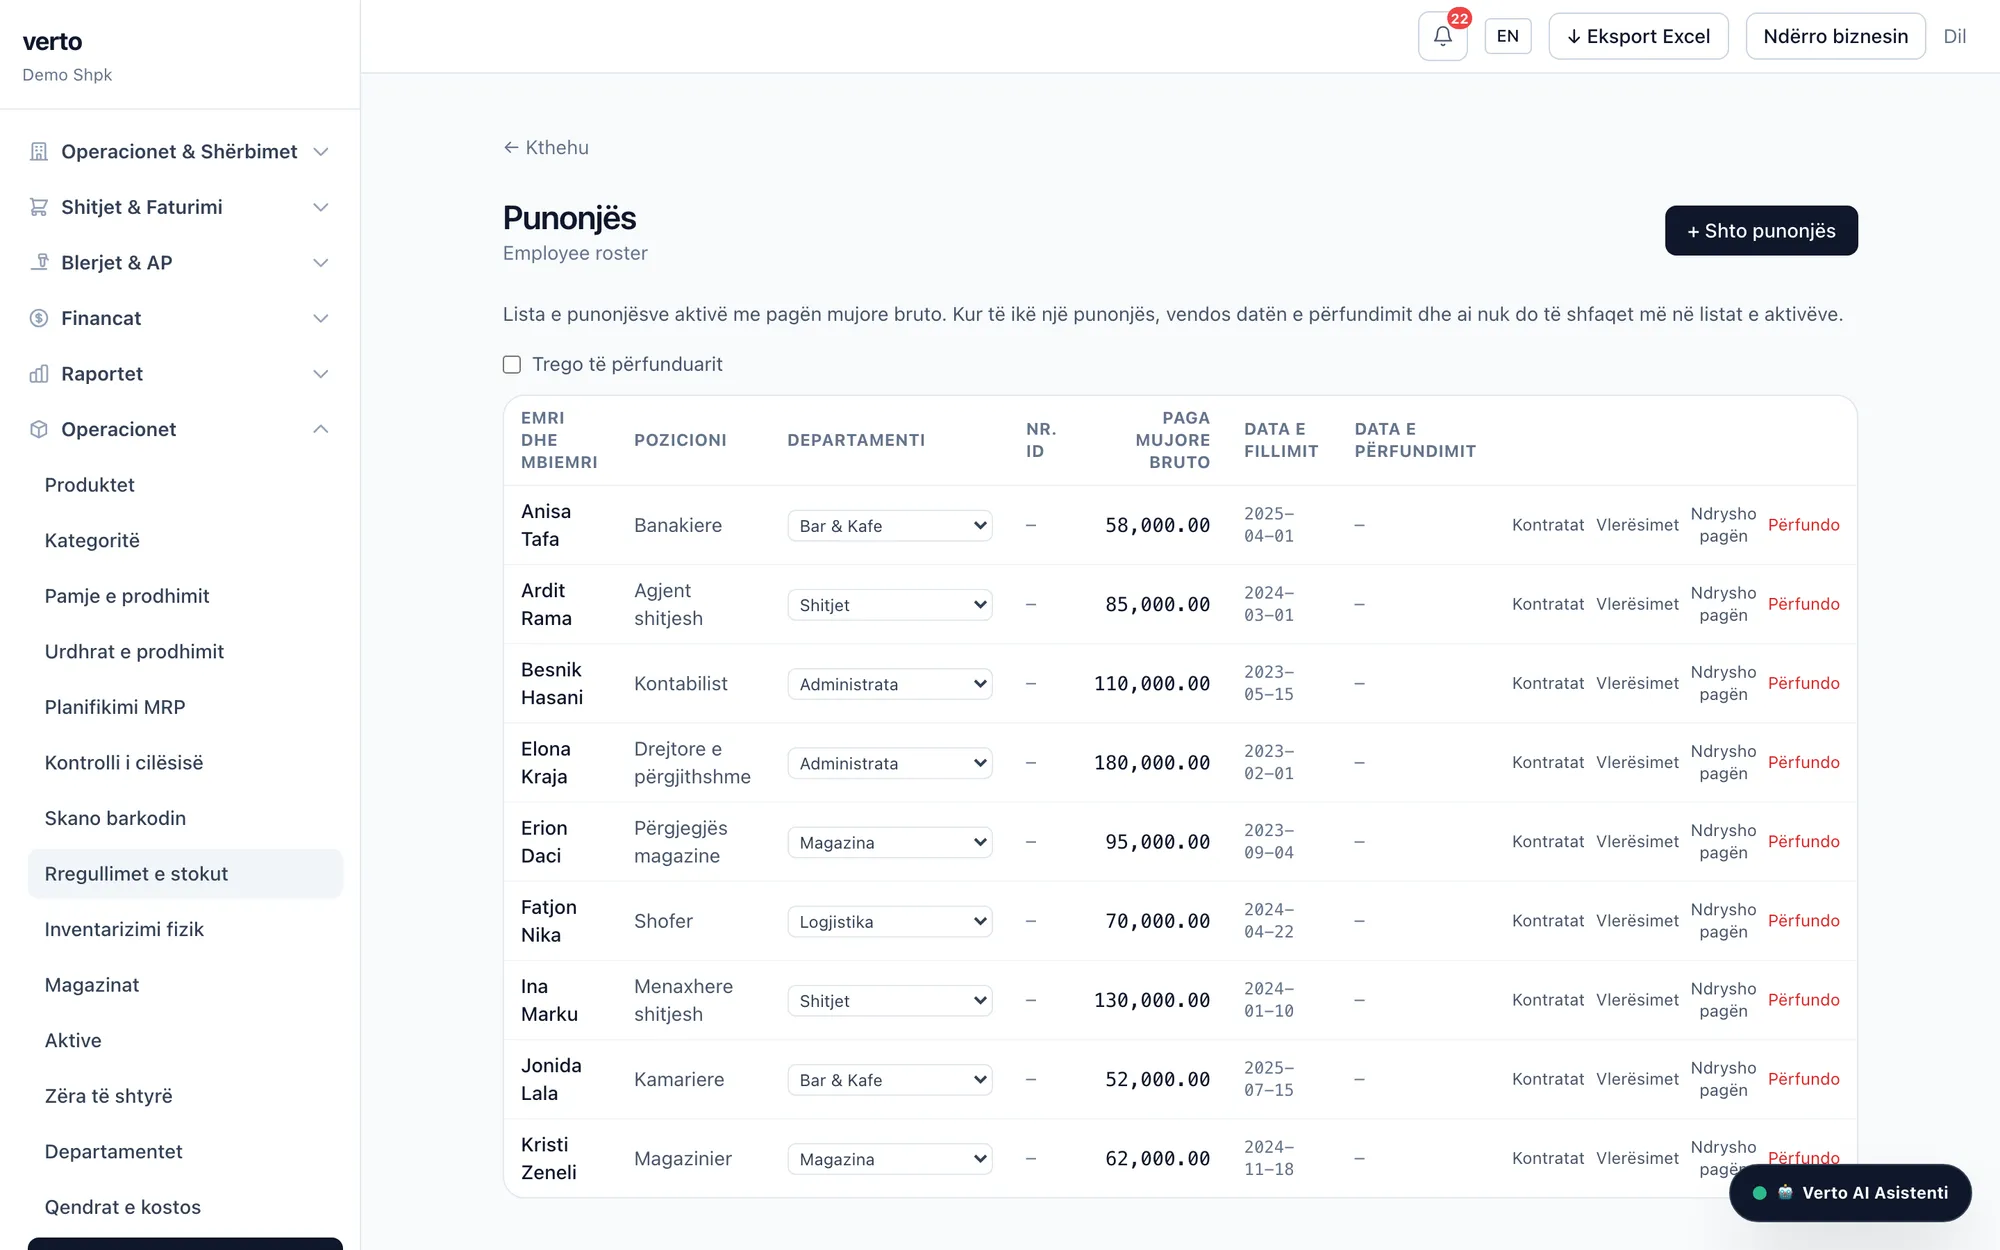Open the notifications bell icon

coord(1442,36)
